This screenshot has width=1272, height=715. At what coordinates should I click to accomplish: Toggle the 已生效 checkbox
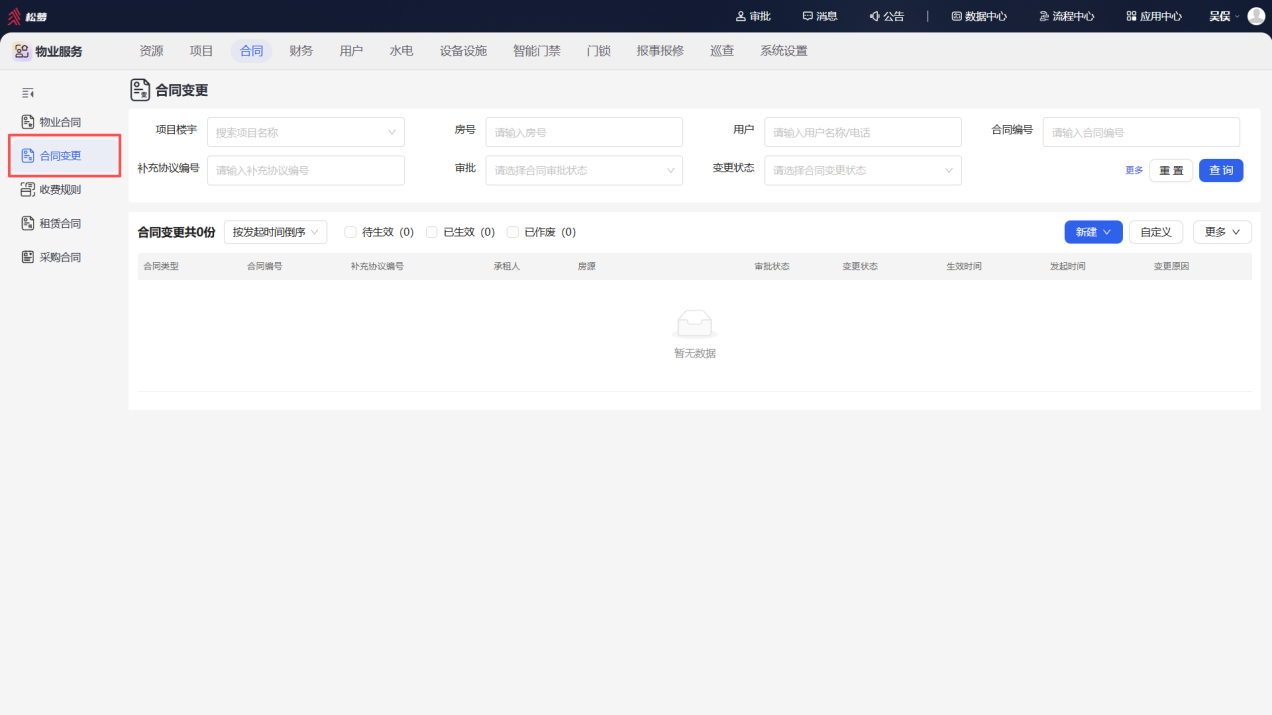tap(432, 232)
